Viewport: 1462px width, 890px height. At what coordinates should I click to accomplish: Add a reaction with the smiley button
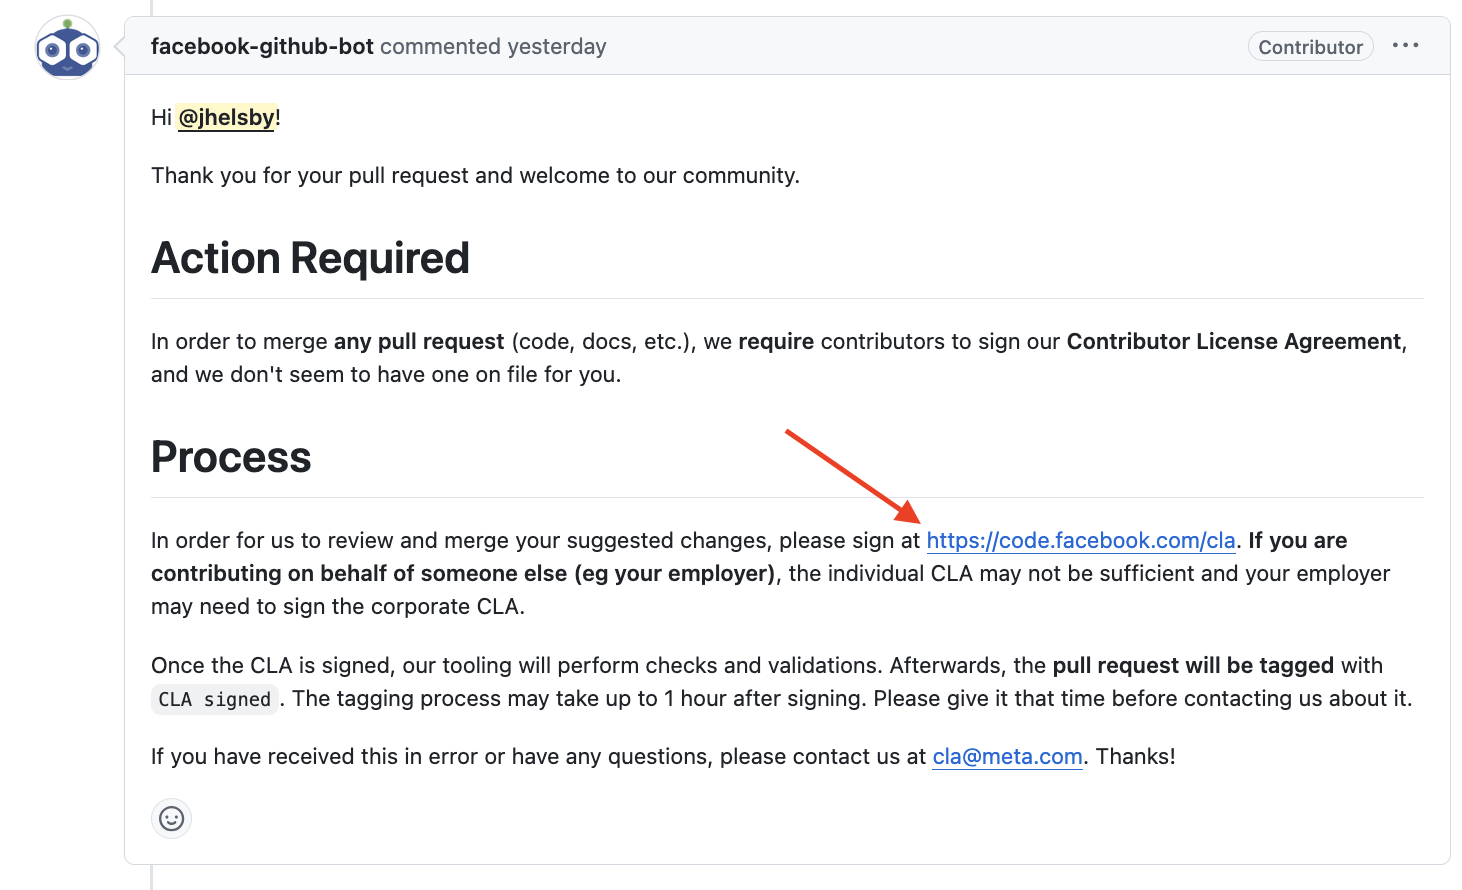(x=172, y=819)
